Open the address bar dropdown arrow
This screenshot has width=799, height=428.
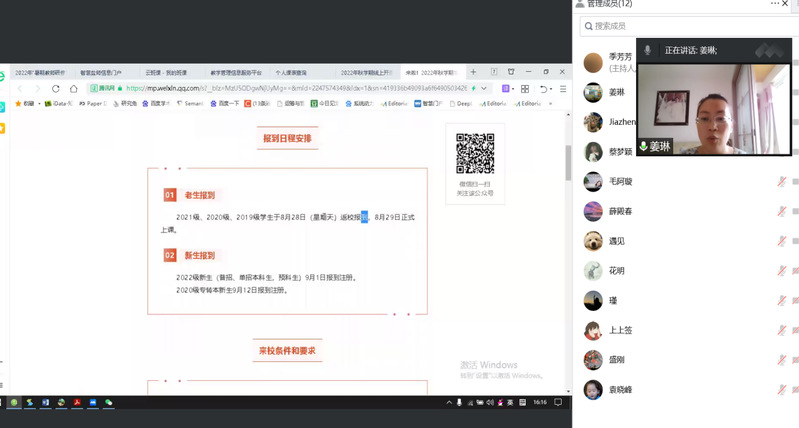click(484, 88)
